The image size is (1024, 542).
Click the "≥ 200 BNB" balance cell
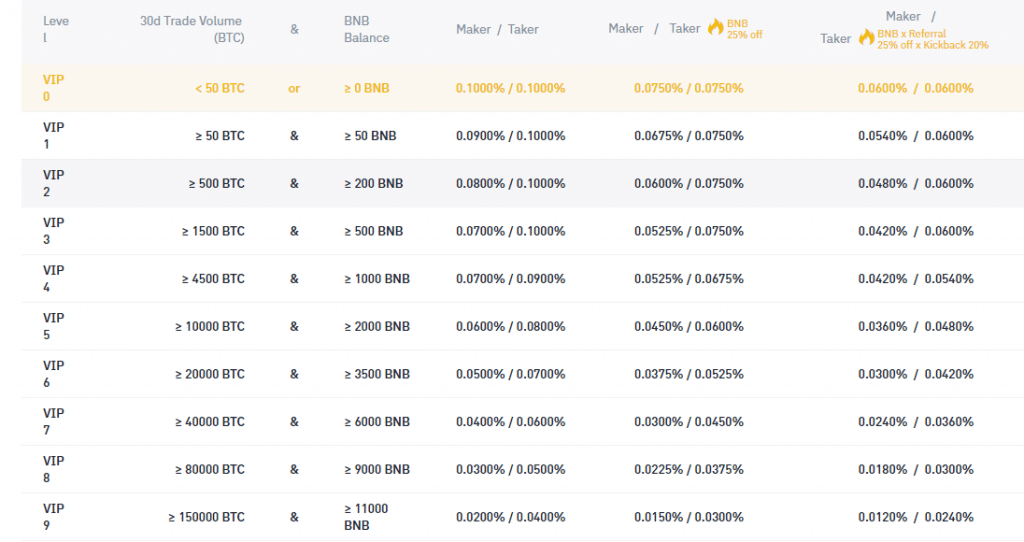point(374,183)
